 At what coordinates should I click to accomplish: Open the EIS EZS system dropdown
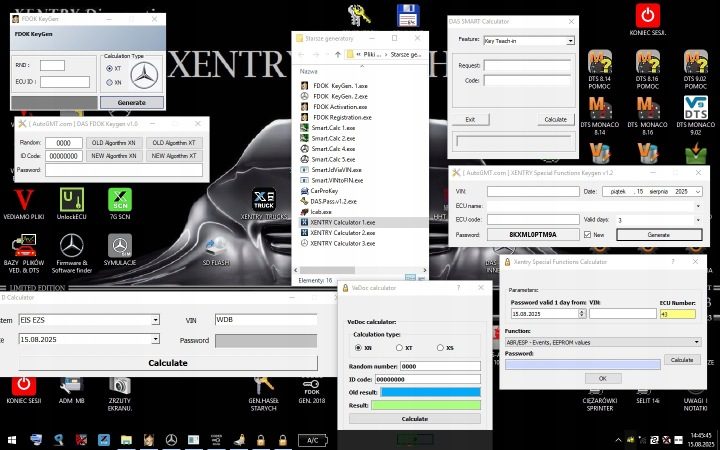[x=156, y=320]
